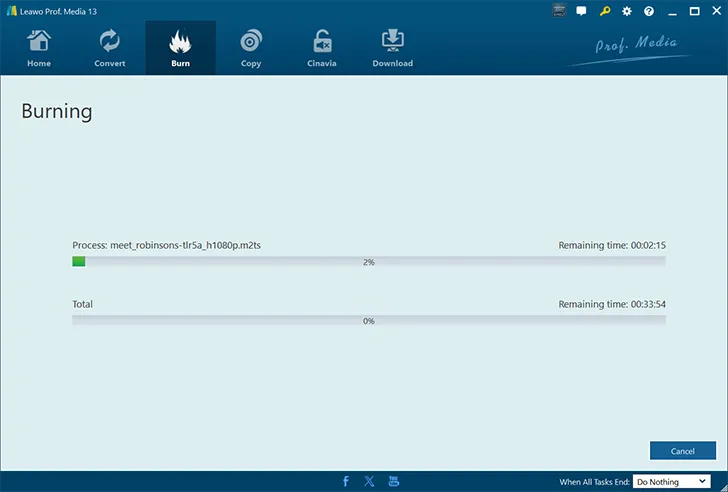Image resolution: width=728 pixels, height=492 pixels.
Task: Open the X (Twitter) footer link
Action: tap(369, 481)
